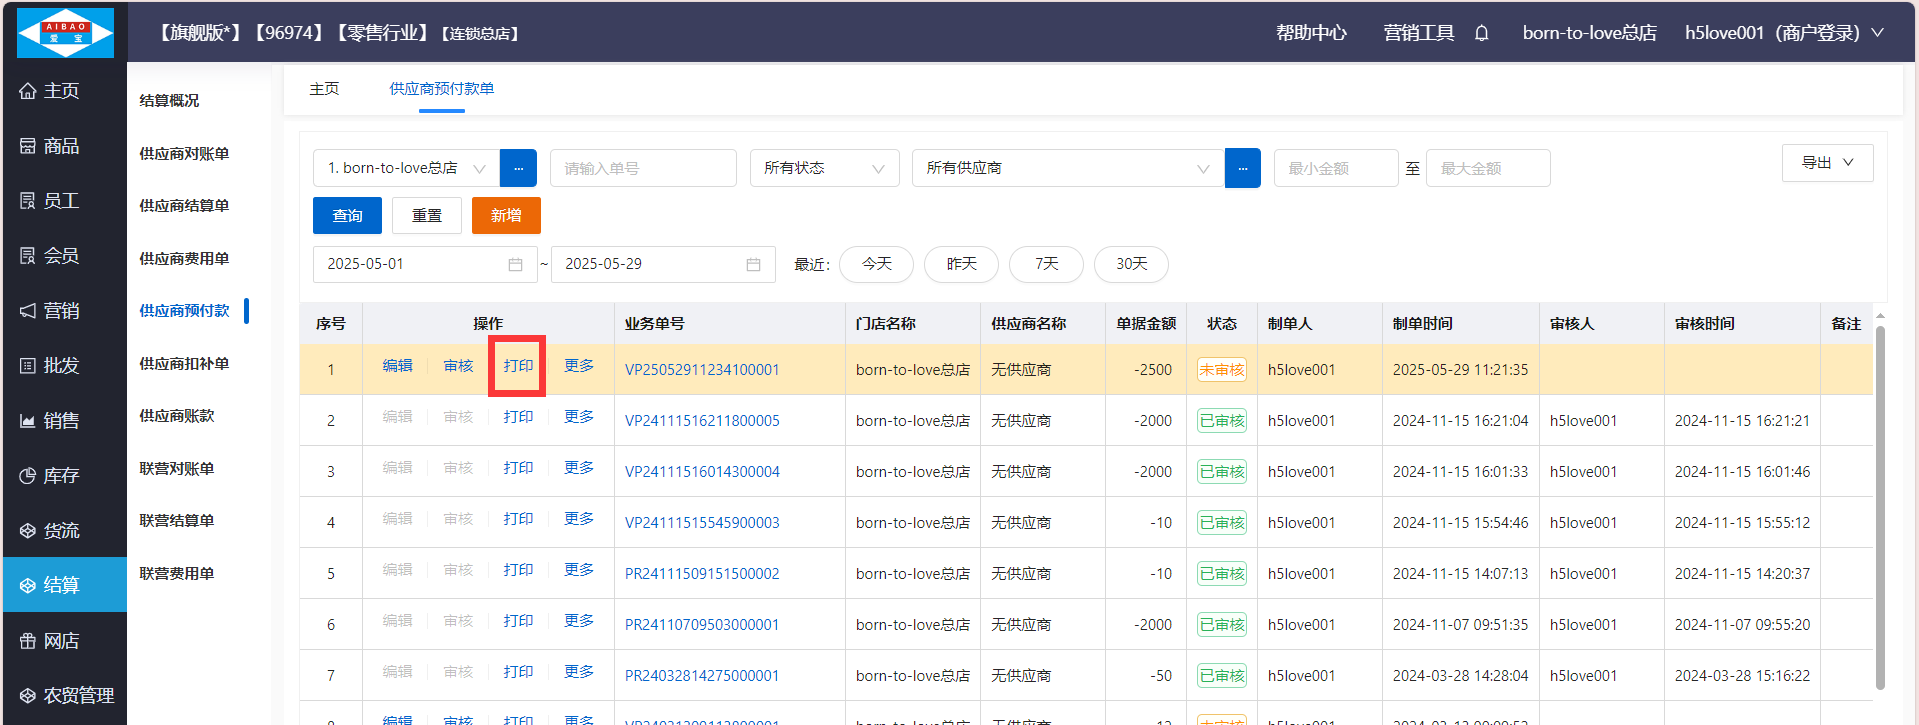Expand the born-to-love总店 store dropdown
Screen dimensions: 1919x725
point(405,168)
